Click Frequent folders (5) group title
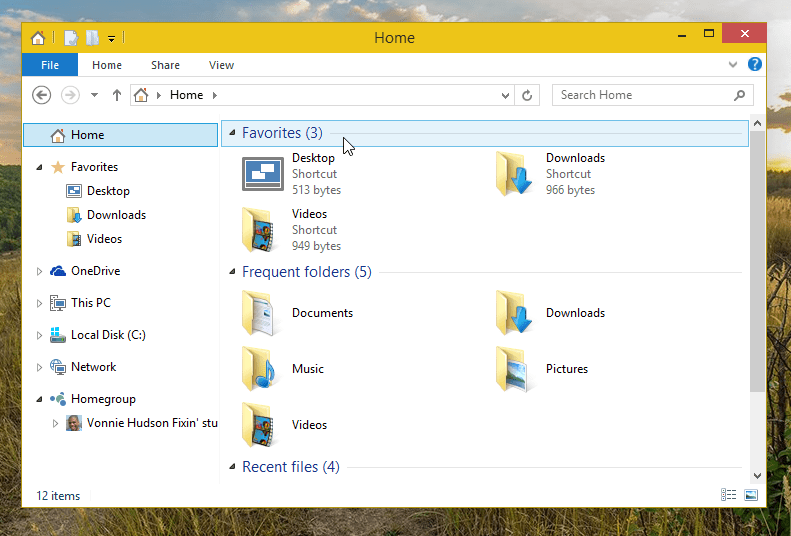 point(307,272)
